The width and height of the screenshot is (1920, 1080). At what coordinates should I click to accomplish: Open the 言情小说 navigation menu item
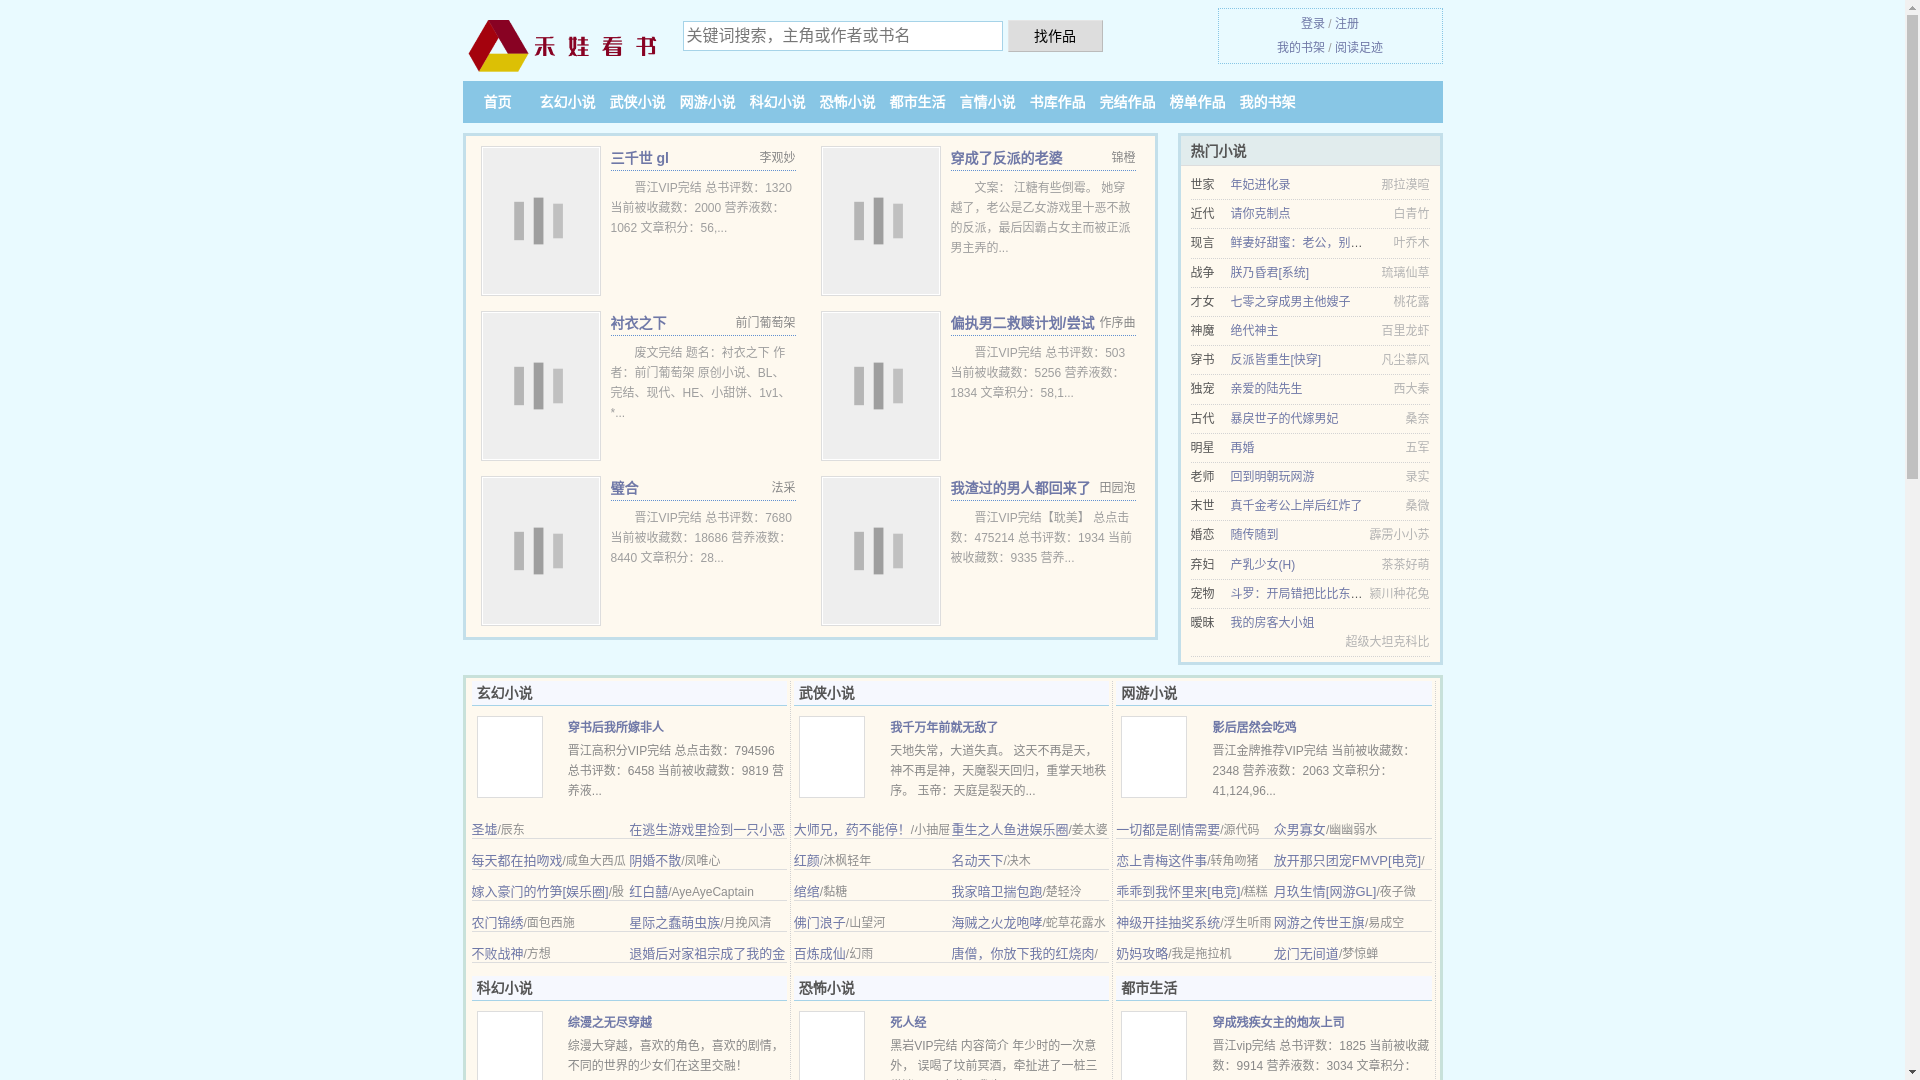[x=987, y=102]
